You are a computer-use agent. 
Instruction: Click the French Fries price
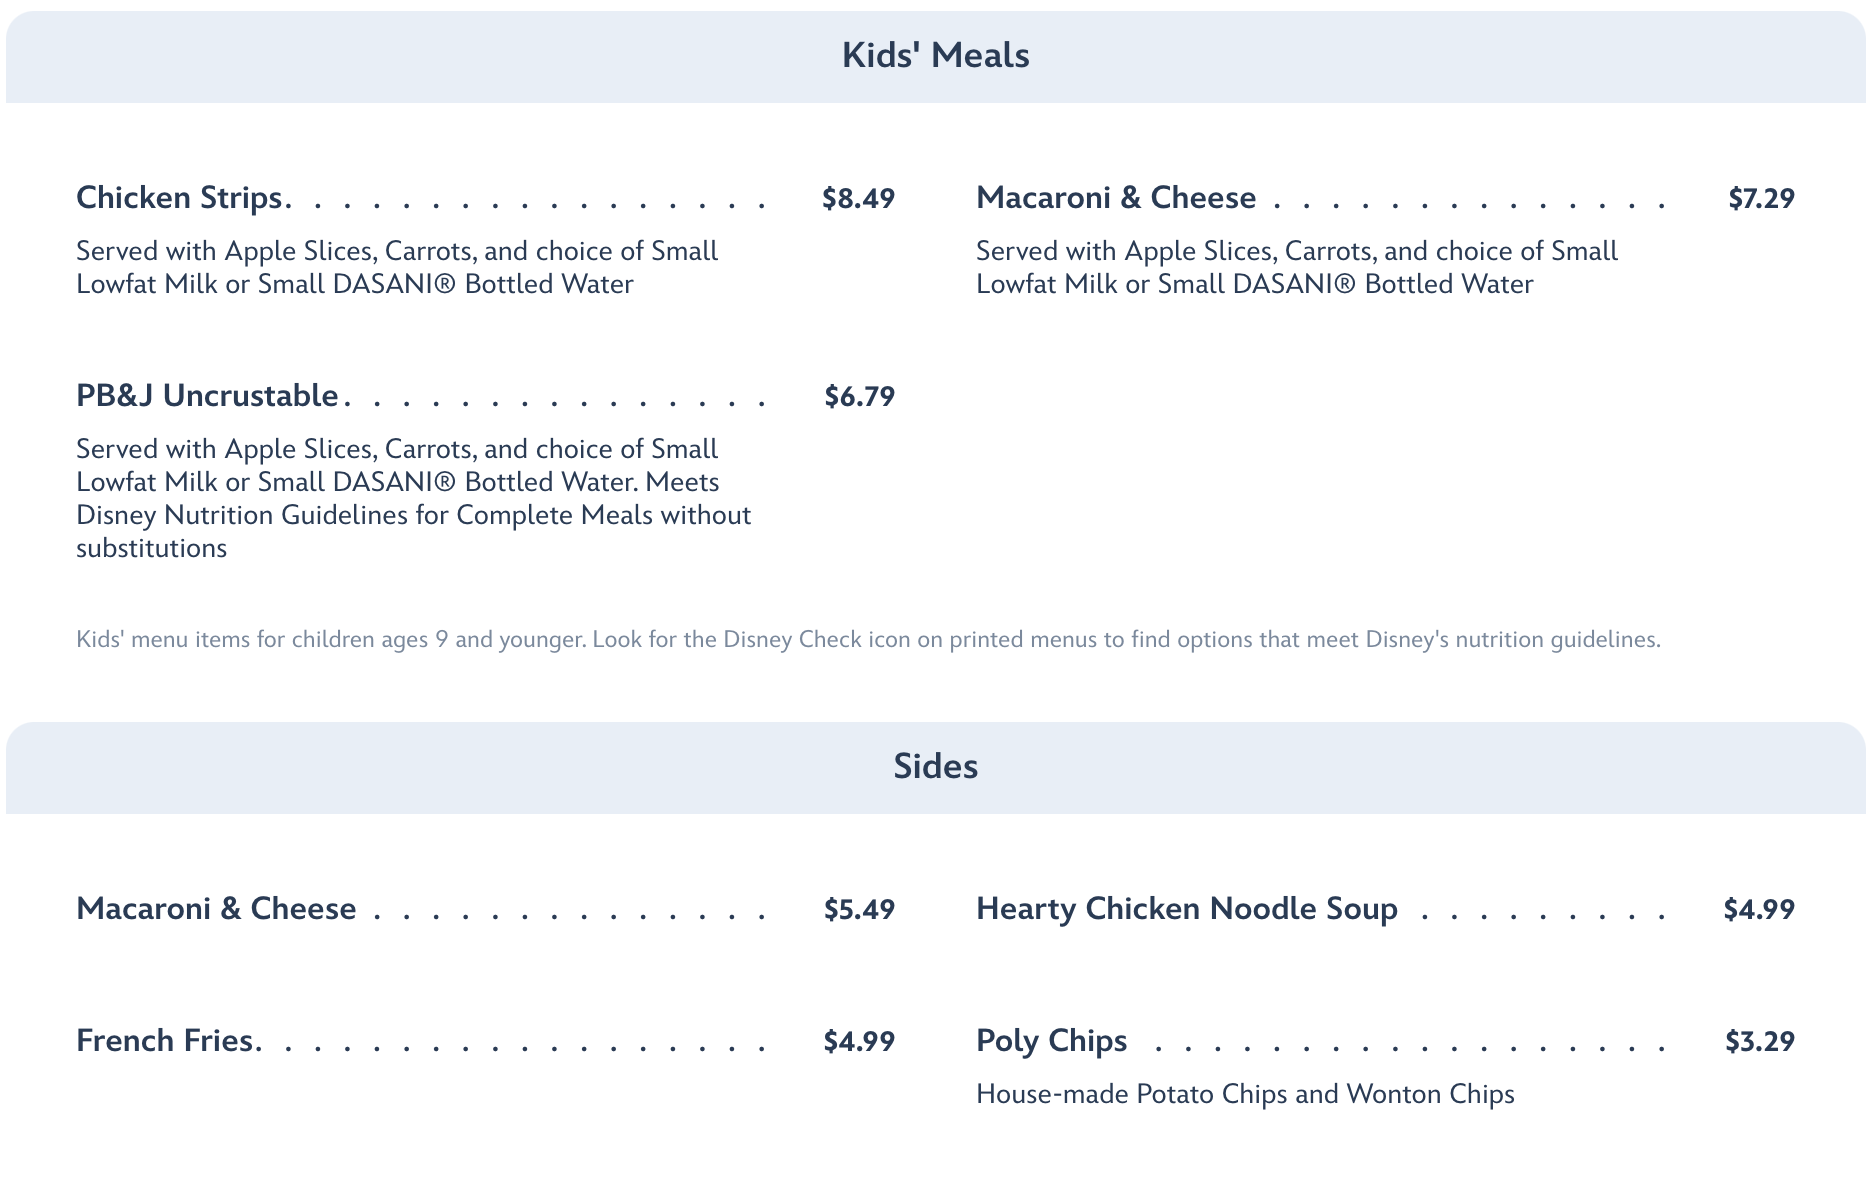[x=859, y=1041]
